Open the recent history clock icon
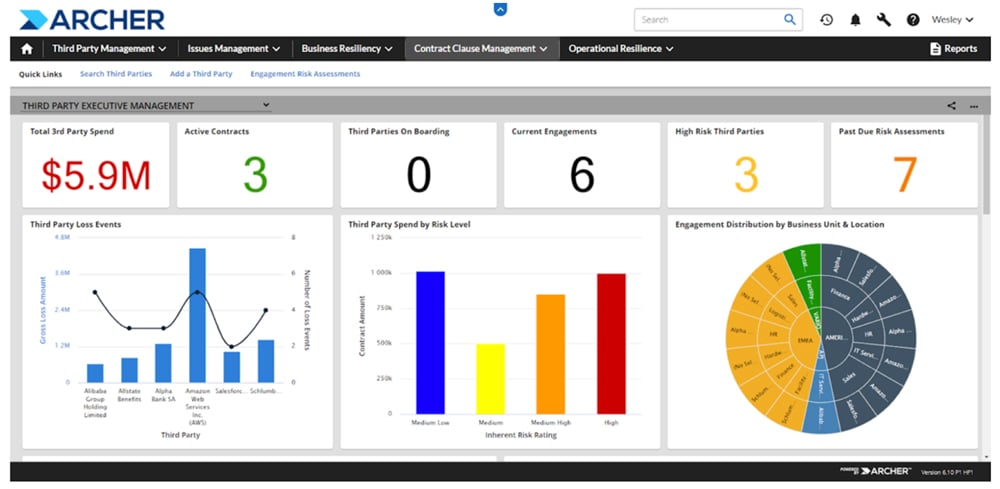 click(826, 20)
